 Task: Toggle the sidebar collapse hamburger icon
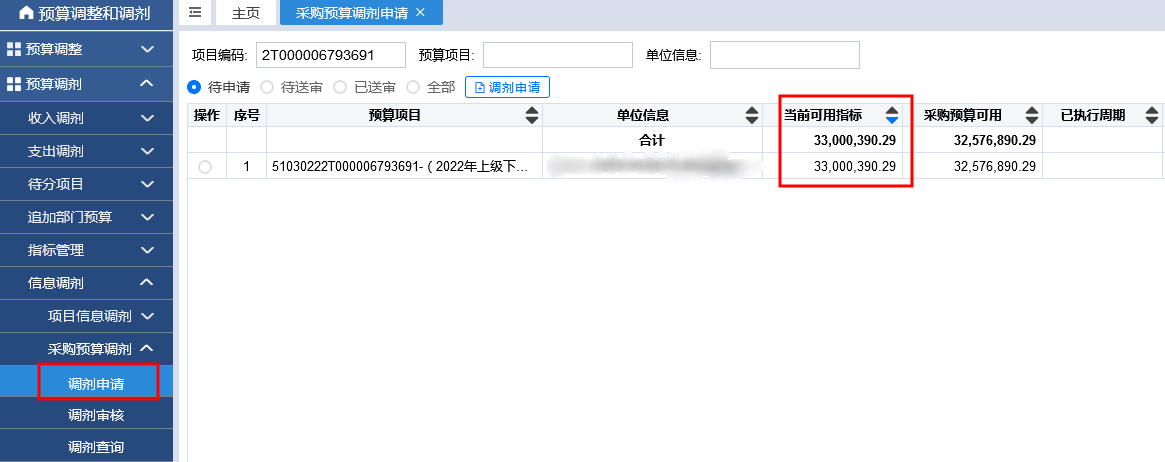(x=195, y=12)
